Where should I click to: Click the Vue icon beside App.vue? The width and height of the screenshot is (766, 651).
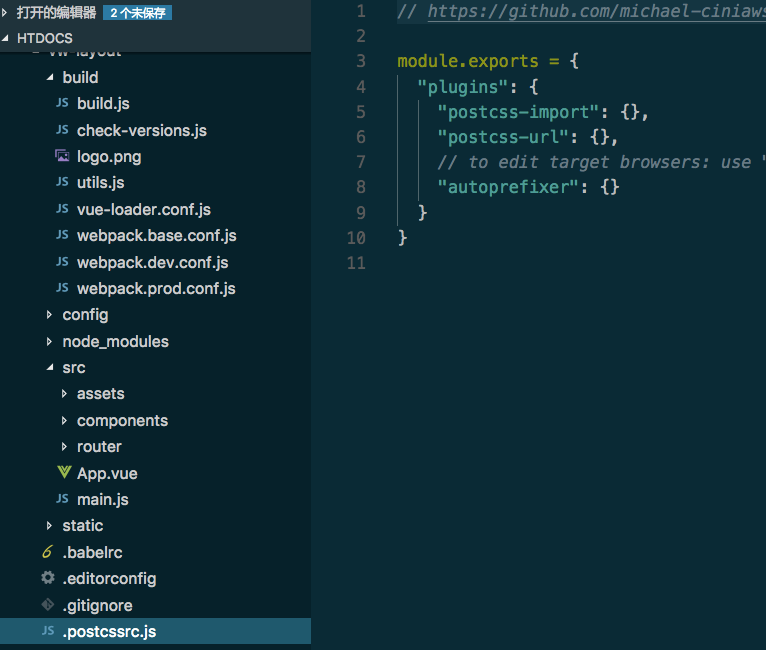[64, 472]
